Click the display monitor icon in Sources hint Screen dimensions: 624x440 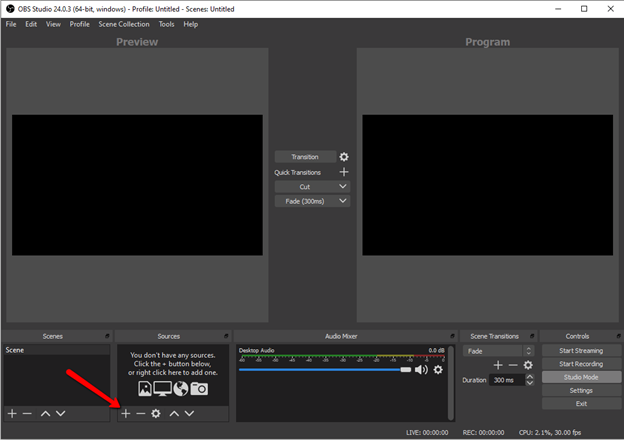(x=162, y=389)
